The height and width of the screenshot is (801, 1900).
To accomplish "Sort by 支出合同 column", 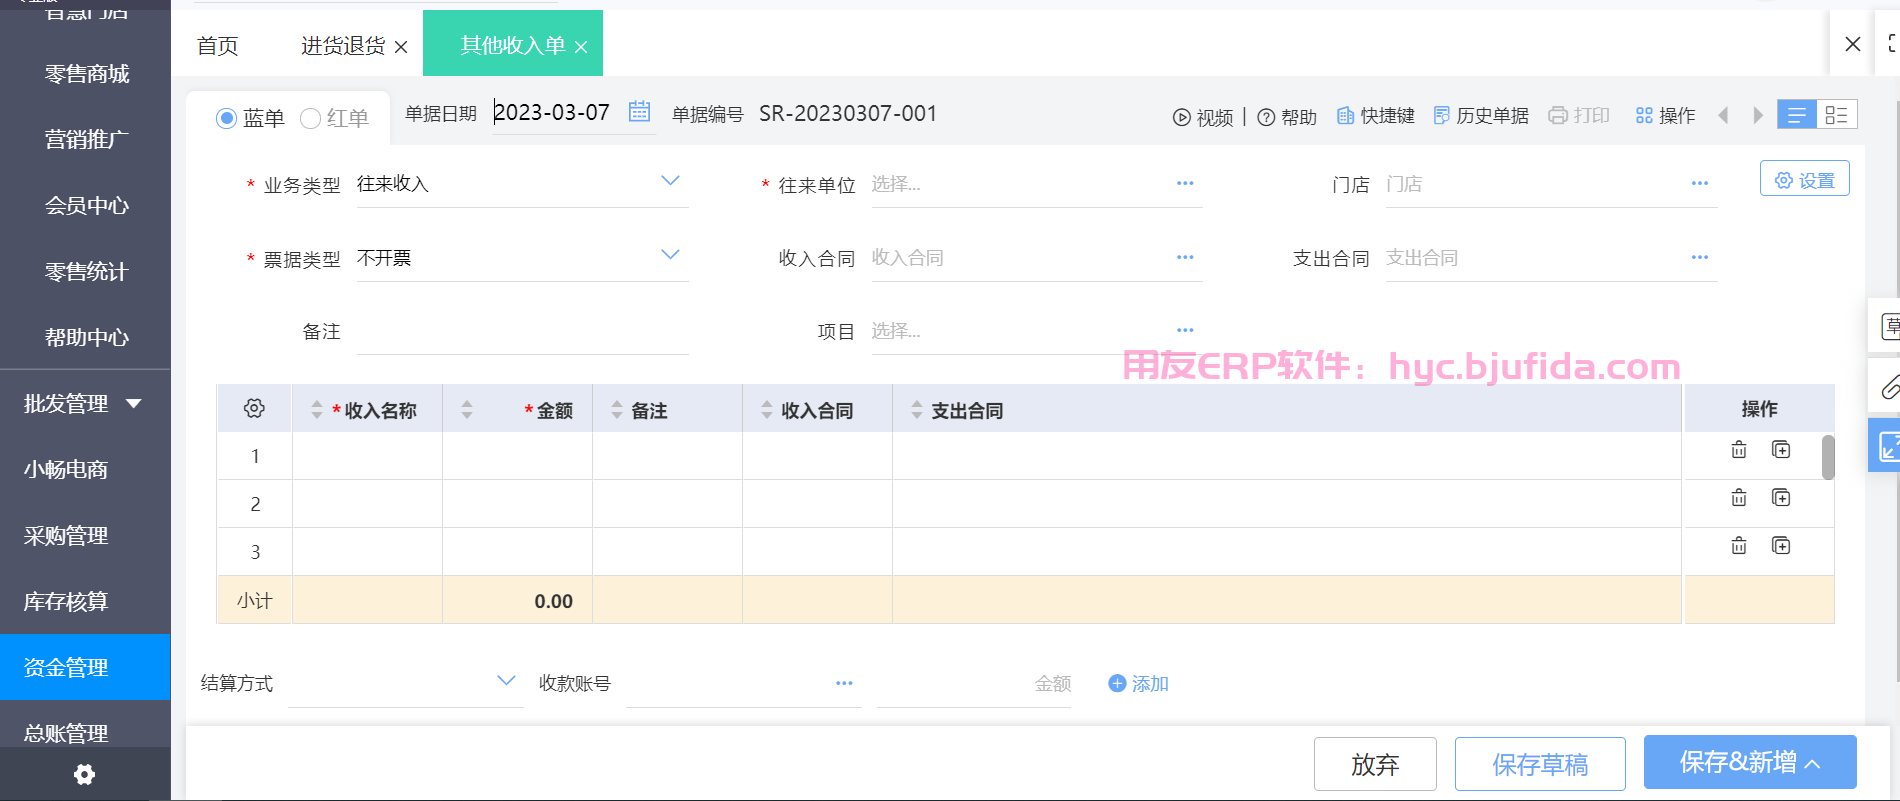I will pos(916,409).
